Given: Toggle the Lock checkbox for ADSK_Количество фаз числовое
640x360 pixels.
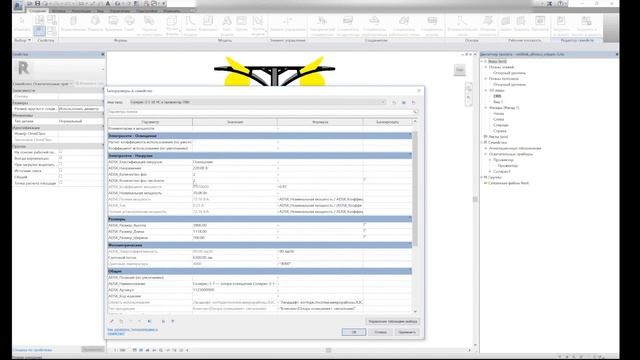Looking at the screenshot, I should click(x=364, y=180).
